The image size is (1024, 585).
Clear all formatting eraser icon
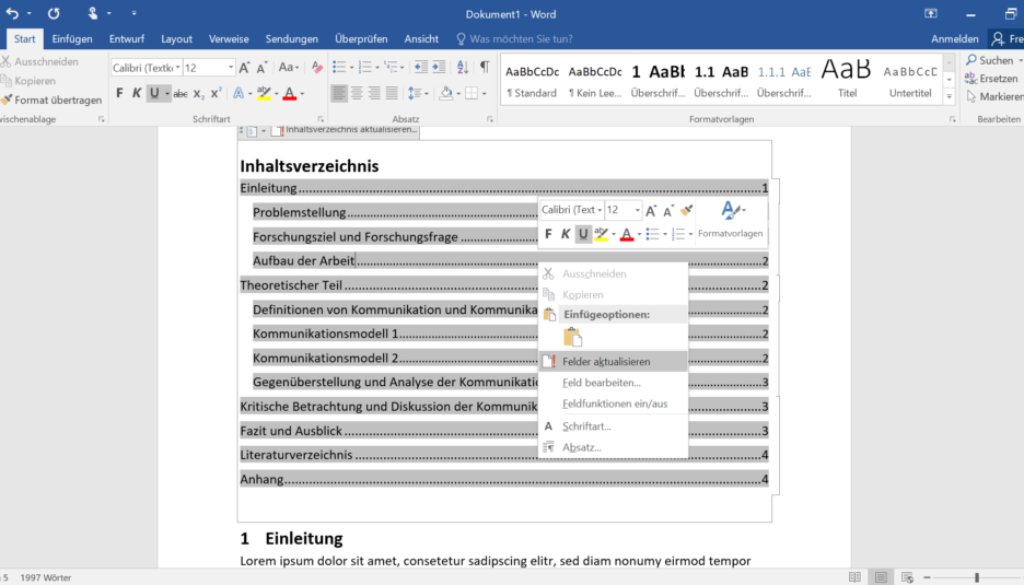(x=317, y=67)
